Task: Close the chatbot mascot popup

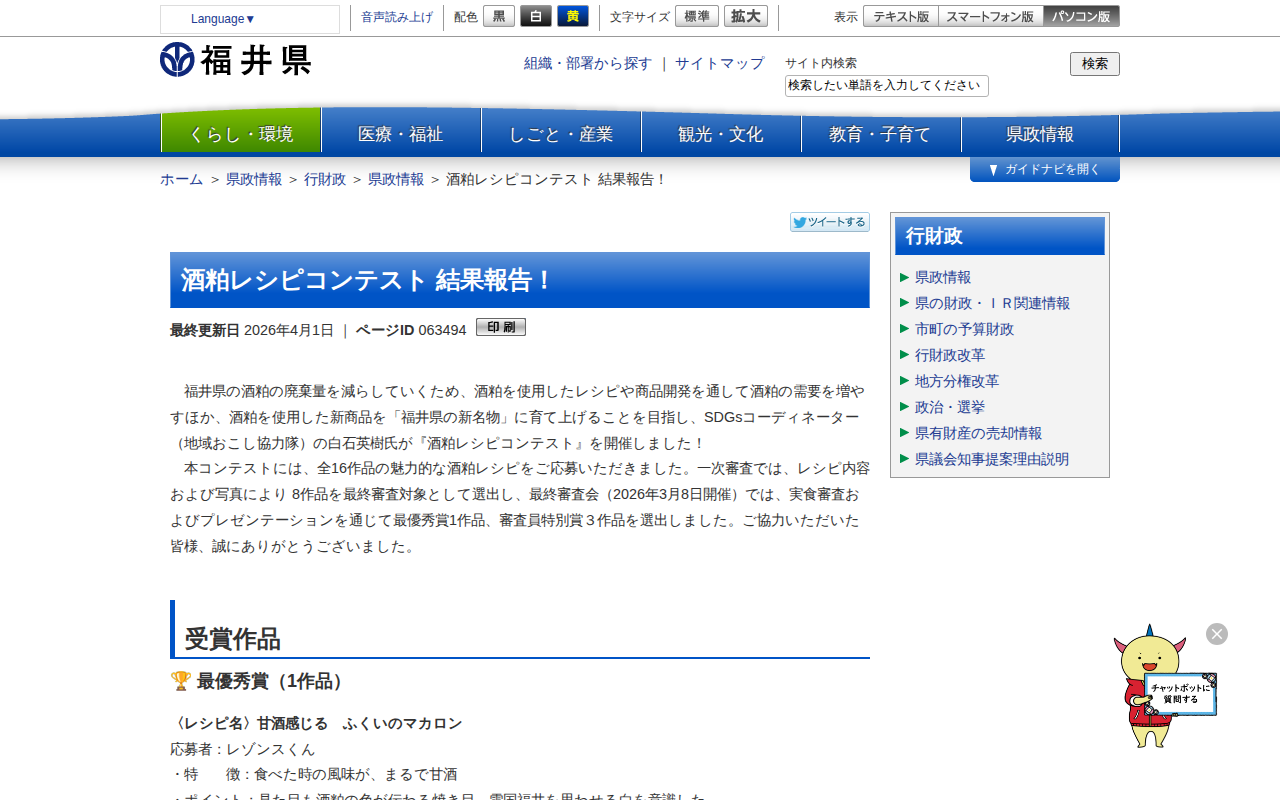Action: [1217, 634]
